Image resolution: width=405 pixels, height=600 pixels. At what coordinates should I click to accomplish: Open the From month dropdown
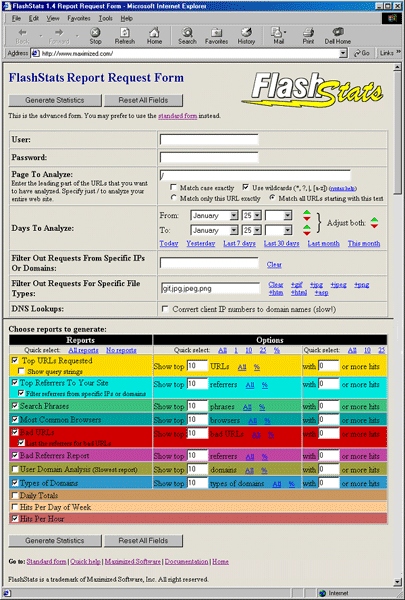234,216
